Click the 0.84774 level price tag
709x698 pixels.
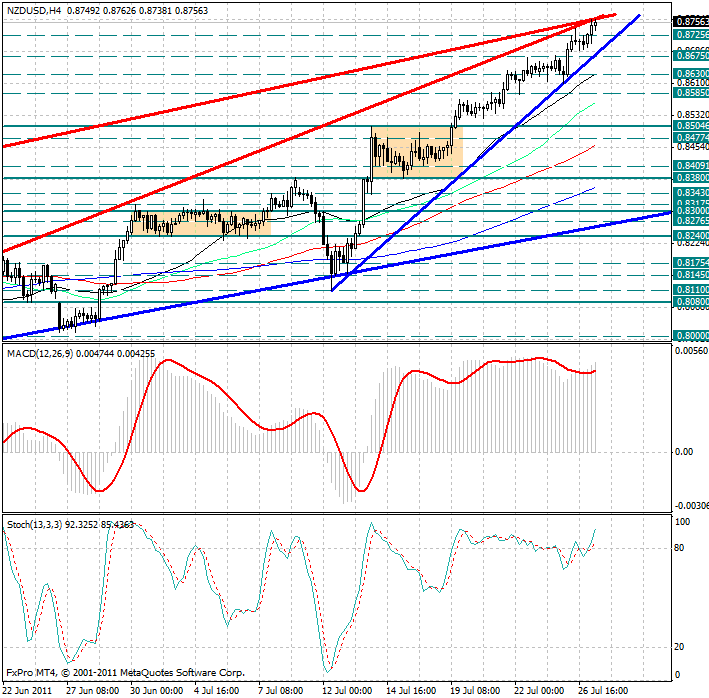(x=691, y=137)
